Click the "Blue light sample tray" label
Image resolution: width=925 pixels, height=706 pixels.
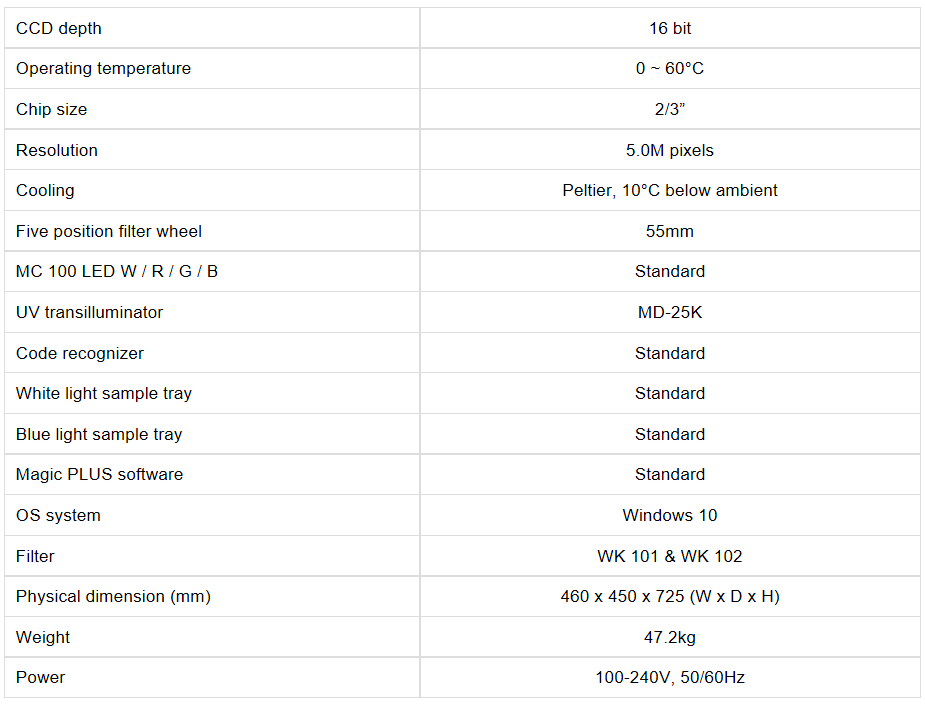pyautogui.click(x=99, y=434)
